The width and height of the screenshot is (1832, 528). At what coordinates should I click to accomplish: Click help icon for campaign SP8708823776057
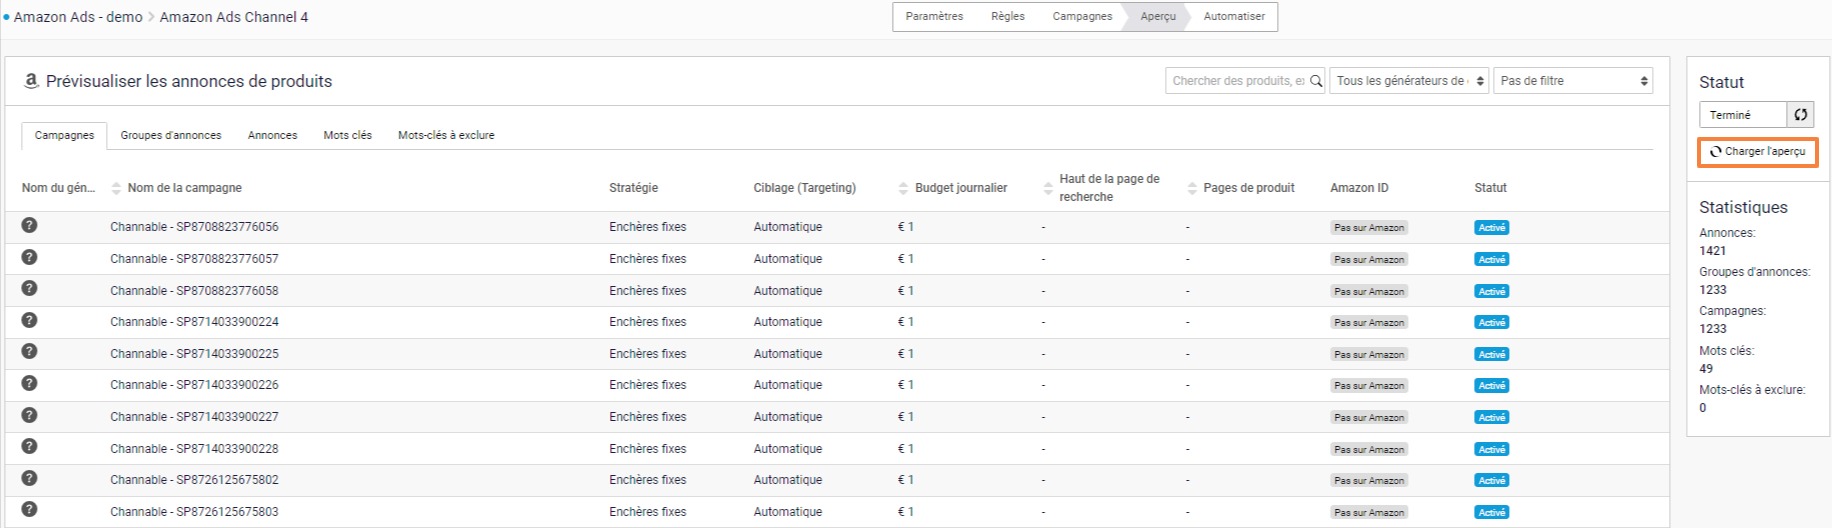29,257
